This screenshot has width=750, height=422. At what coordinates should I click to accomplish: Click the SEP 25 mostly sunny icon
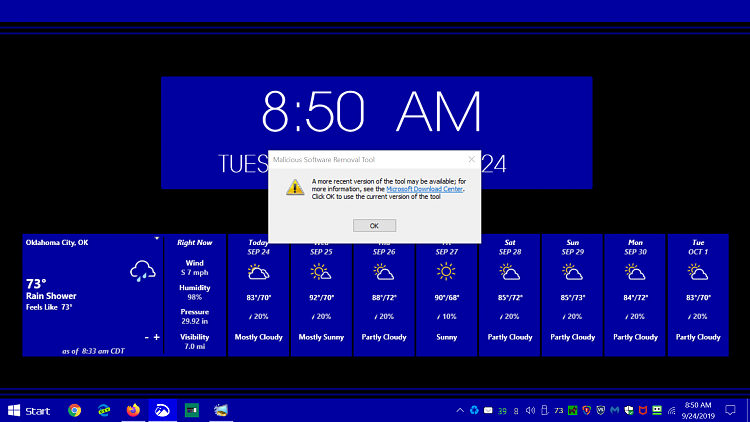(321, 272)
